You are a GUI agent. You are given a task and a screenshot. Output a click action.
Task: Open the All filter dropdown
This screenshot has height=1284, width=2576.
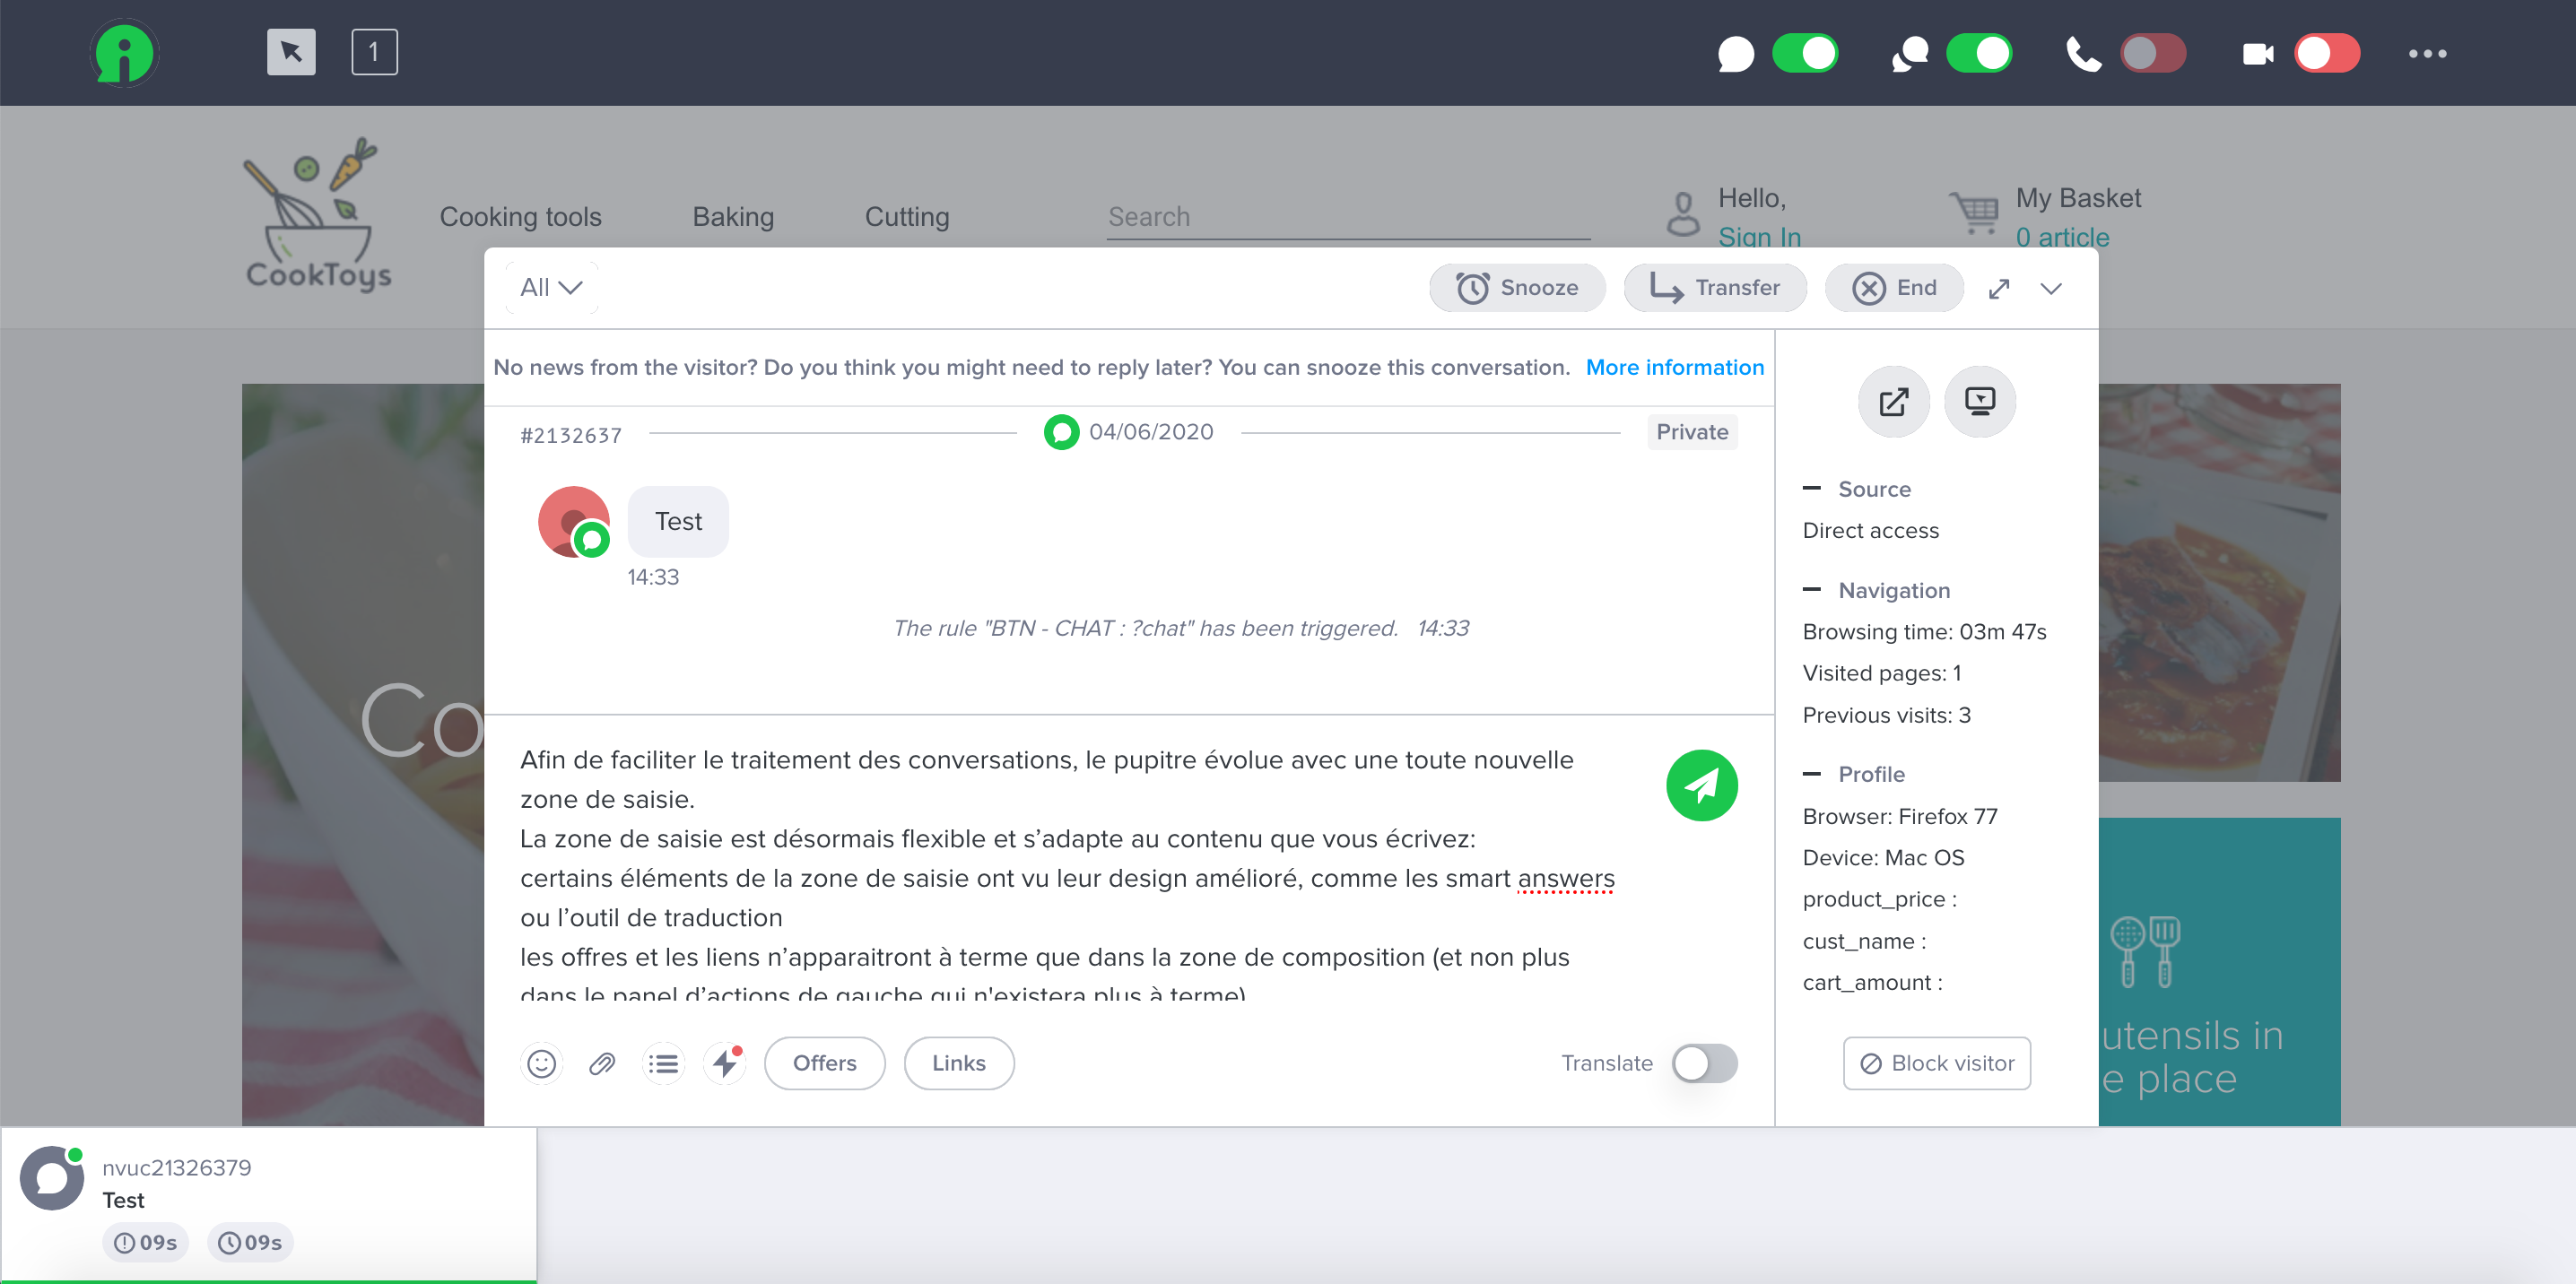(551, 288)
